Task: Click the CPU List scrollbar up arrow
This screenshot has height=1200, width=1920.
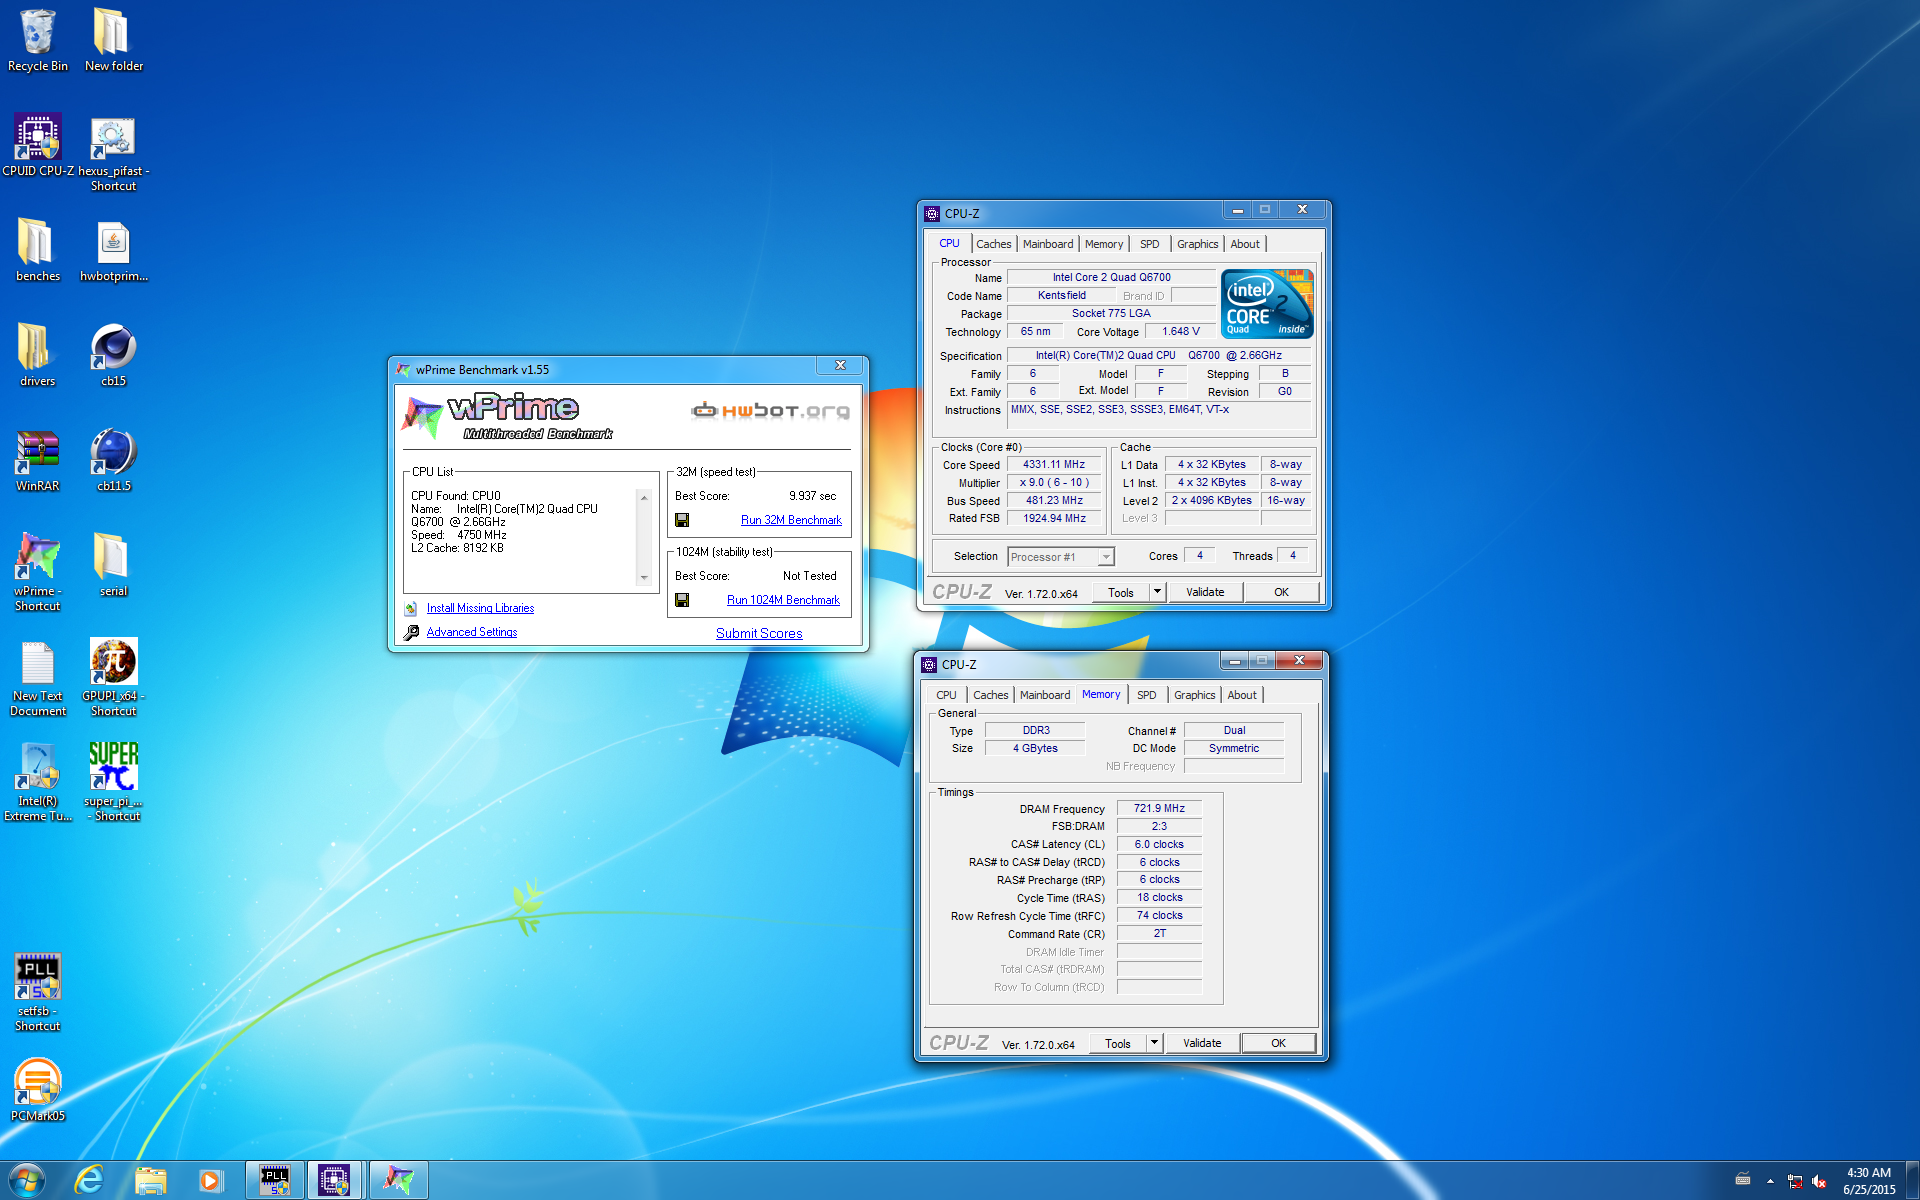Action: [644, 497]
